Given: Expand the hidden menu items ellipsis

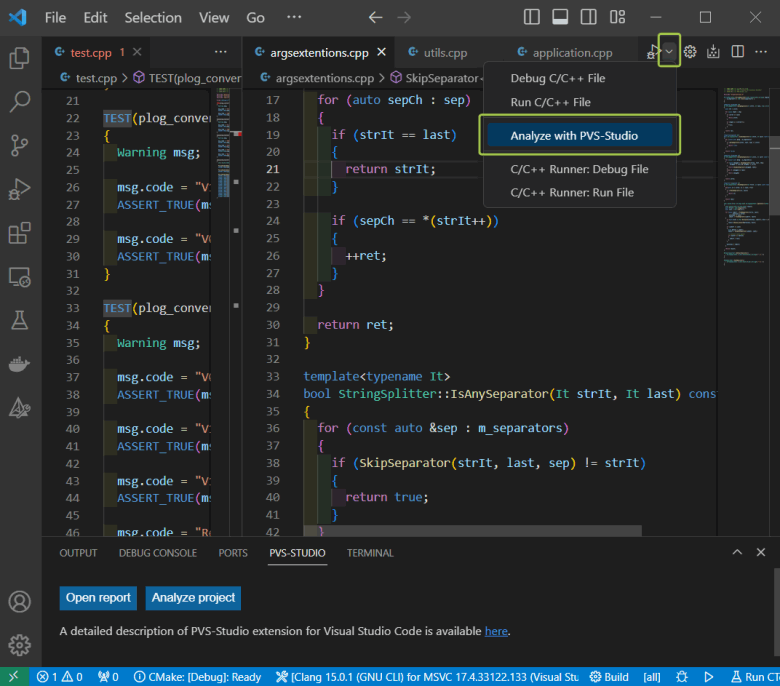Looking at the screenshot, I should pyautogui.click(x=293, y=17).
